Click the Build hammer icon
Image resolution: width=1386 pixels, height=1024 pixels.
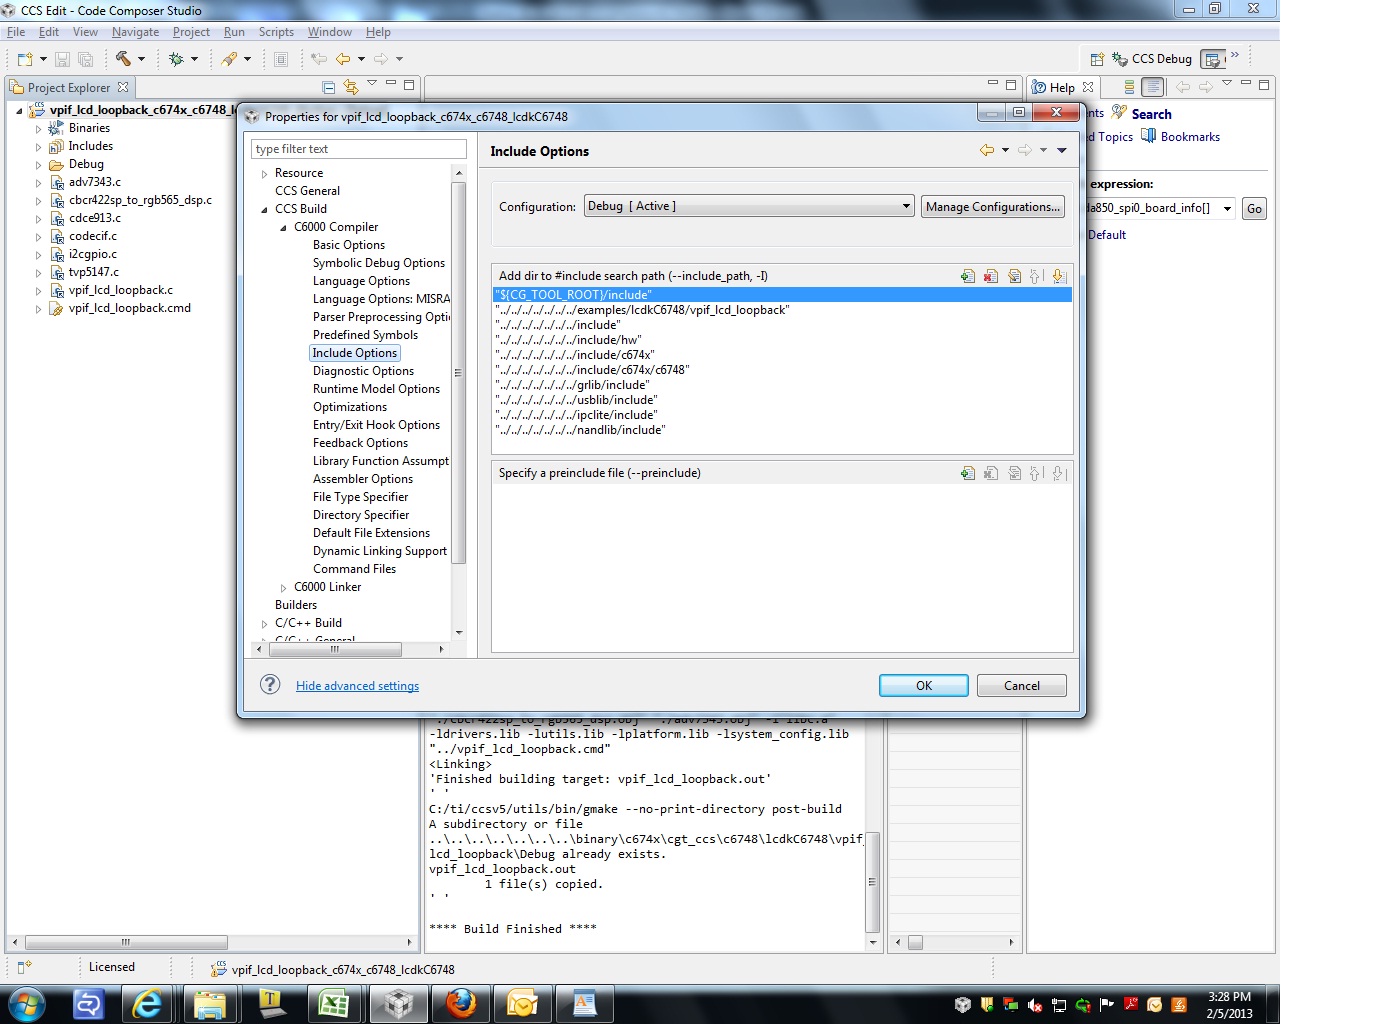[123, 59]
